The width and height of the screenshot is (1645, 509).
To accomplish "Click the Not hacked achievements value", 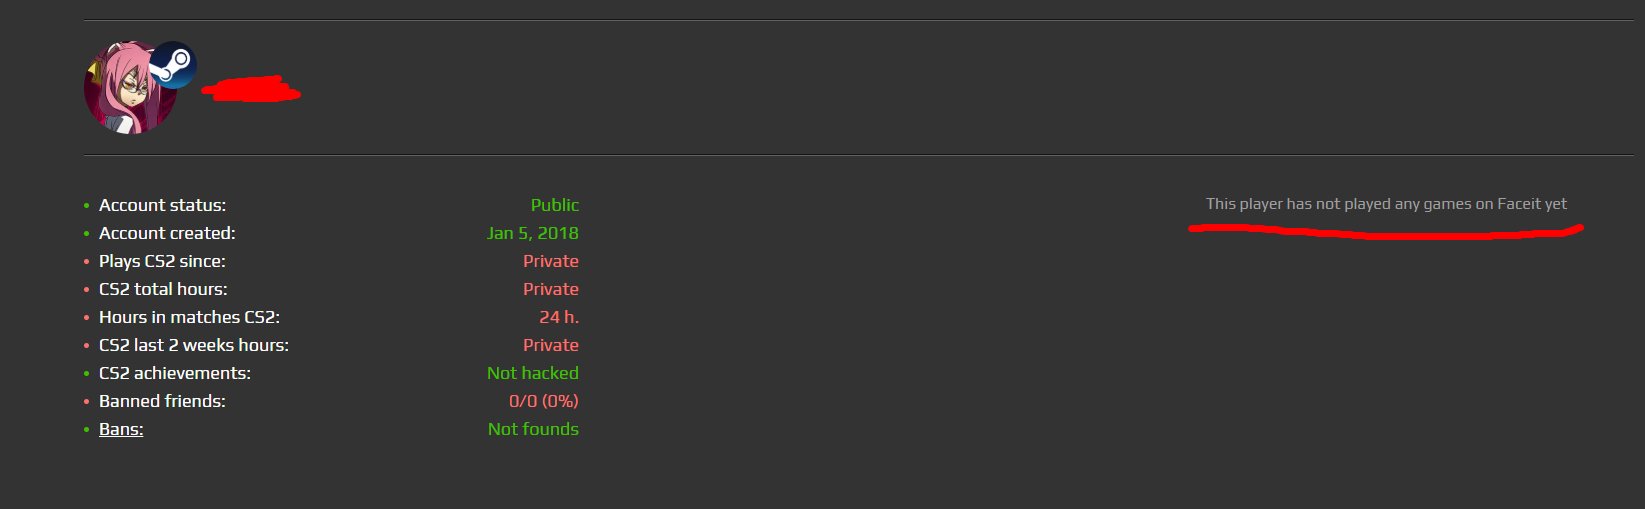I will pyautogui.click(x=532, y=373).
